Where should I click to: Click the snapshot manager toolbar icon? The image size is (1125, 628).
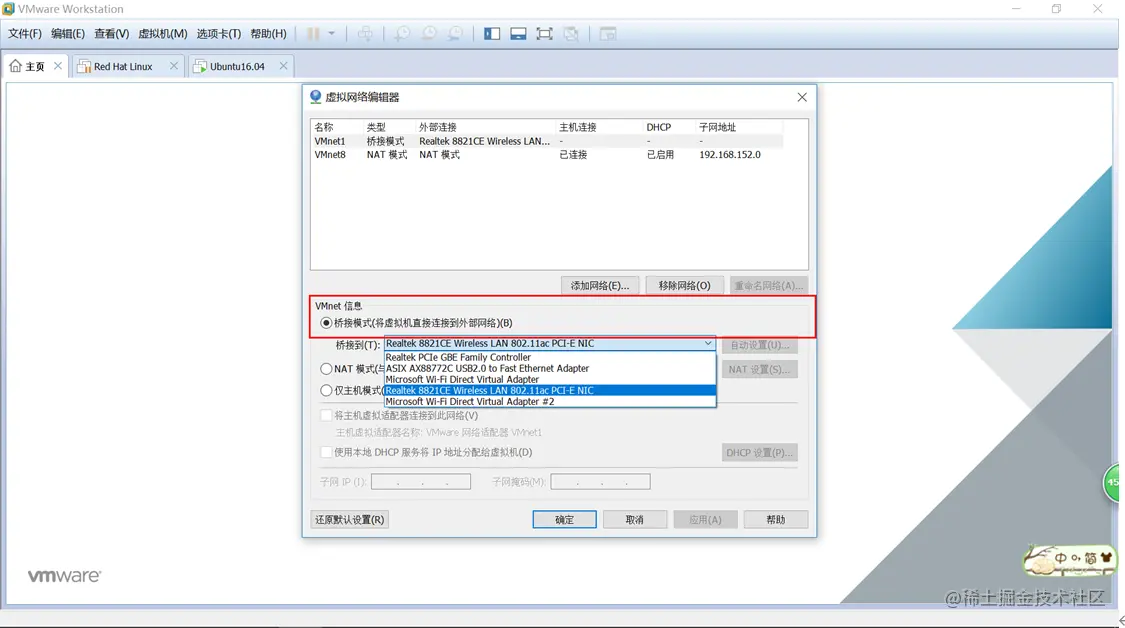click(x=455, y=34)
